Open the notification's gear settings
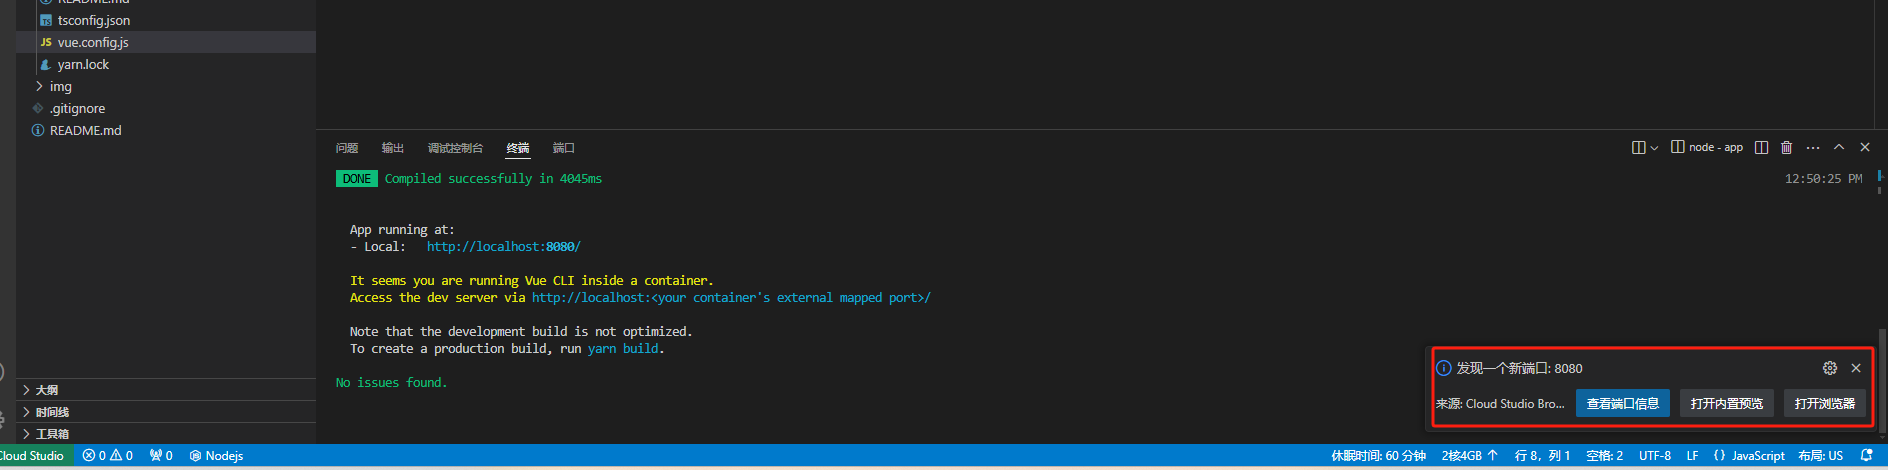Screen dimensions: 1888x470 pyautogui.click(x=1830, y=368)
